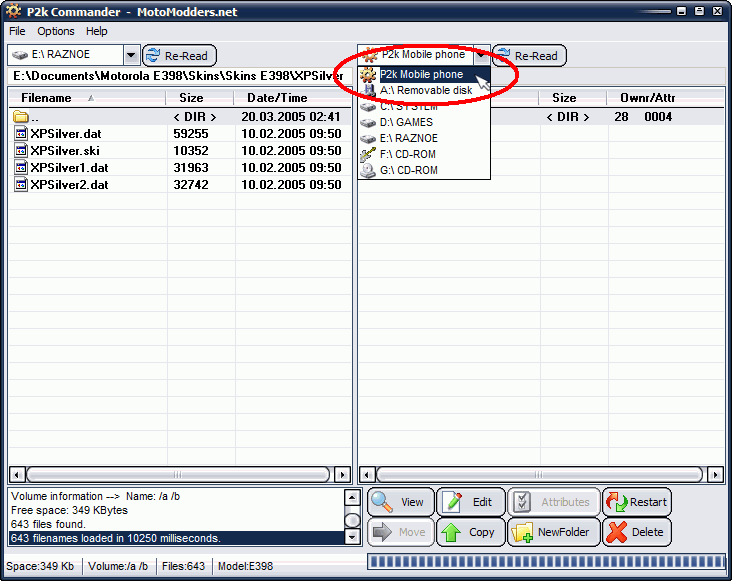Click the folder-plus icon on NewFolder button
This screenshot has height=581, width=732.
pos(522,532)
